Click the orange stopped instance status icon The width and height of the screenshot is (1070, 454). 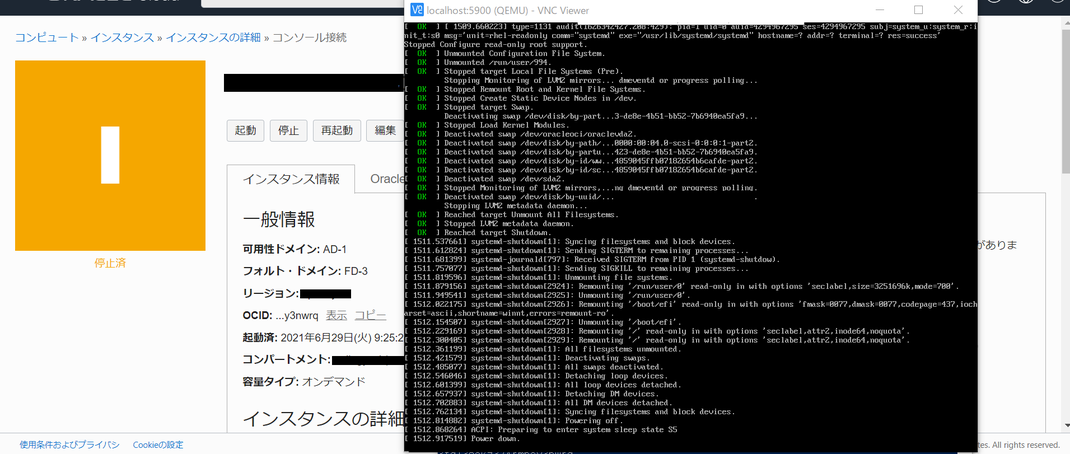110,156
